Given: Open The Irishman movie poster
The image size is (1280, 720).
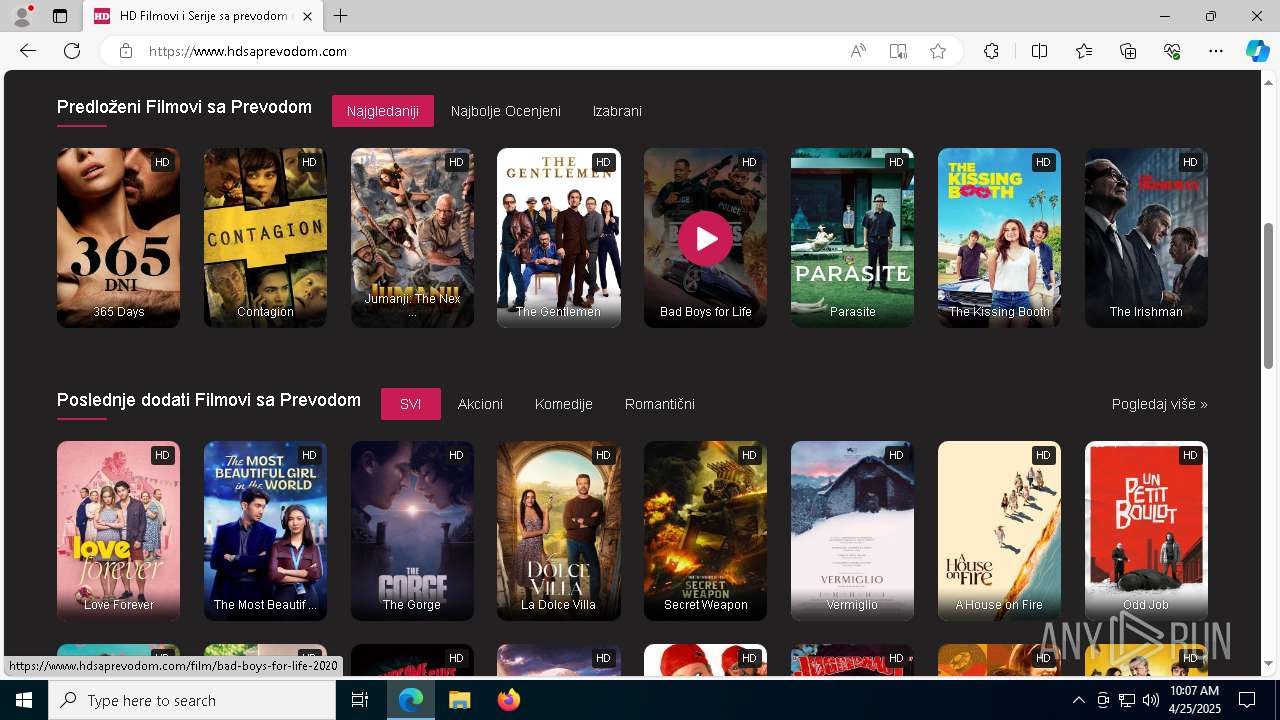Looking at the screenshot, I should (1146, 238).
